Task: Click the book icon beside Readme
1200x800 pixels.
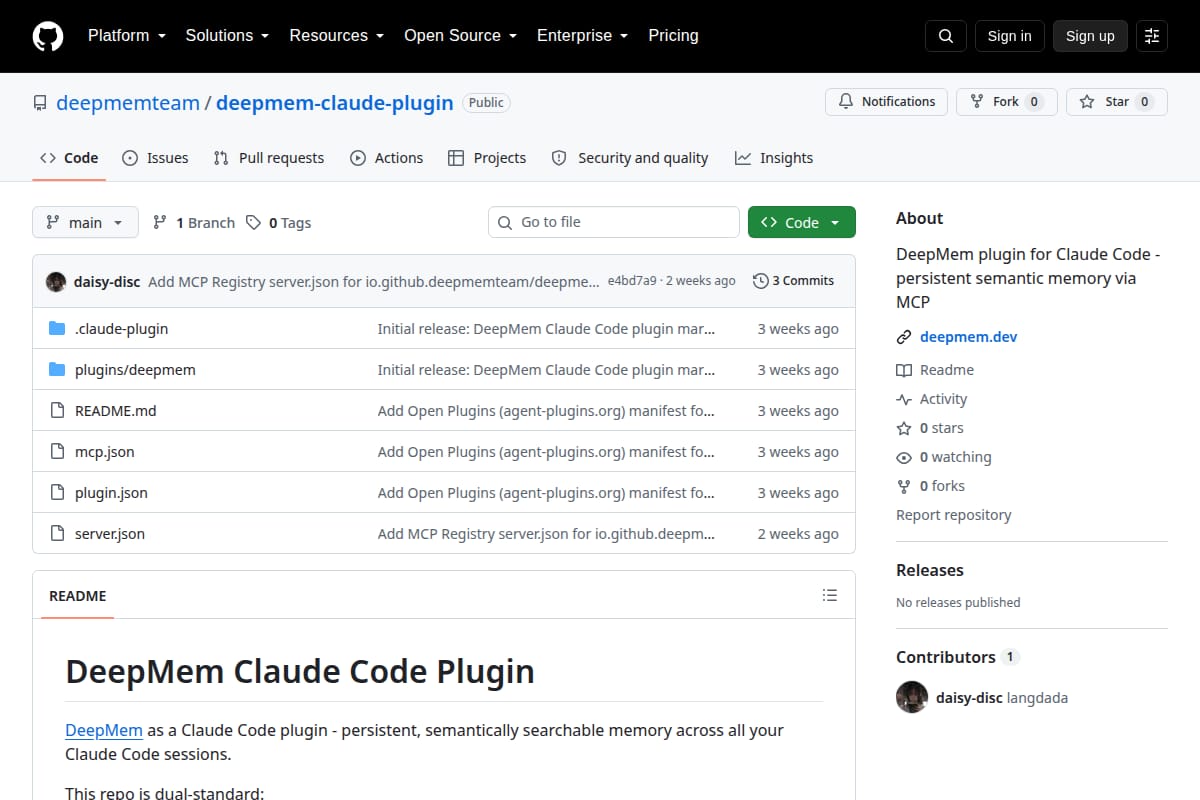Action: 904,370
